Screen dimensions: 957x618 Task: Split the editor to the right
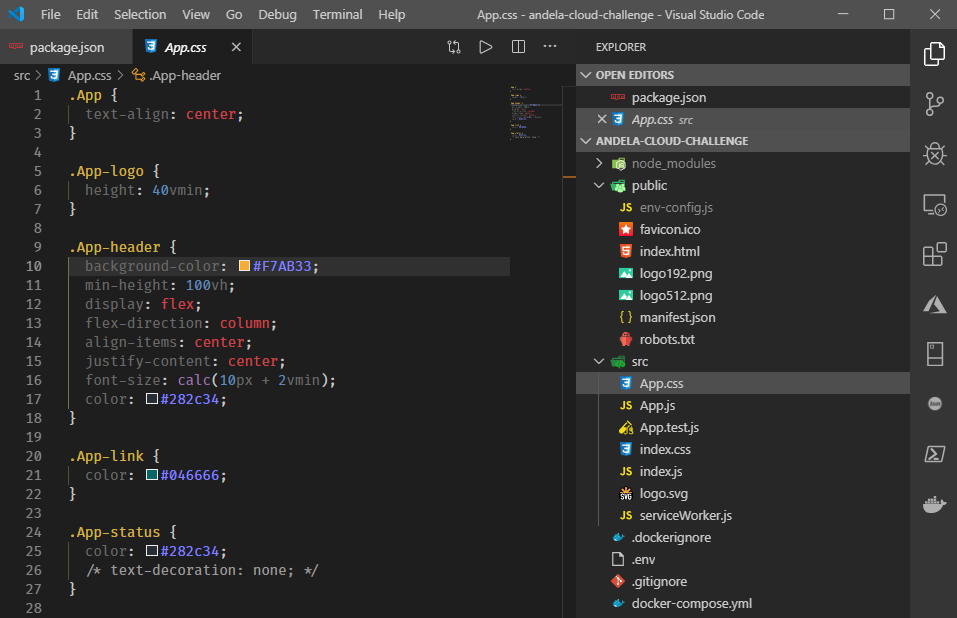(x=518, y=47)
